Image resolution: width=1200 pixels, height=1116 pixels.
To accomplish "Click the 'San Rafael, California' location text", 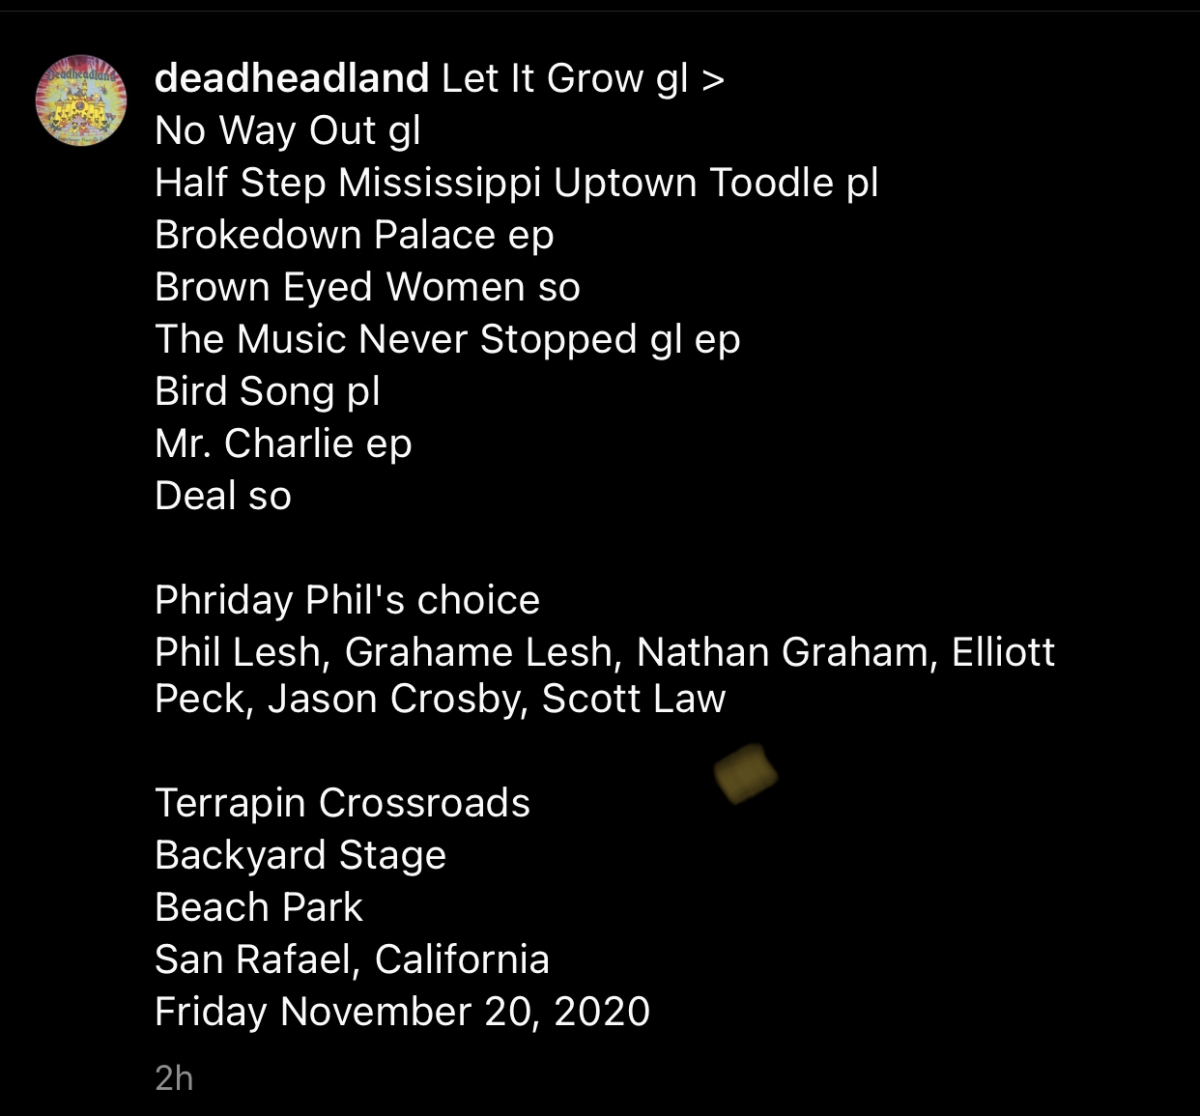I will 352,959.
